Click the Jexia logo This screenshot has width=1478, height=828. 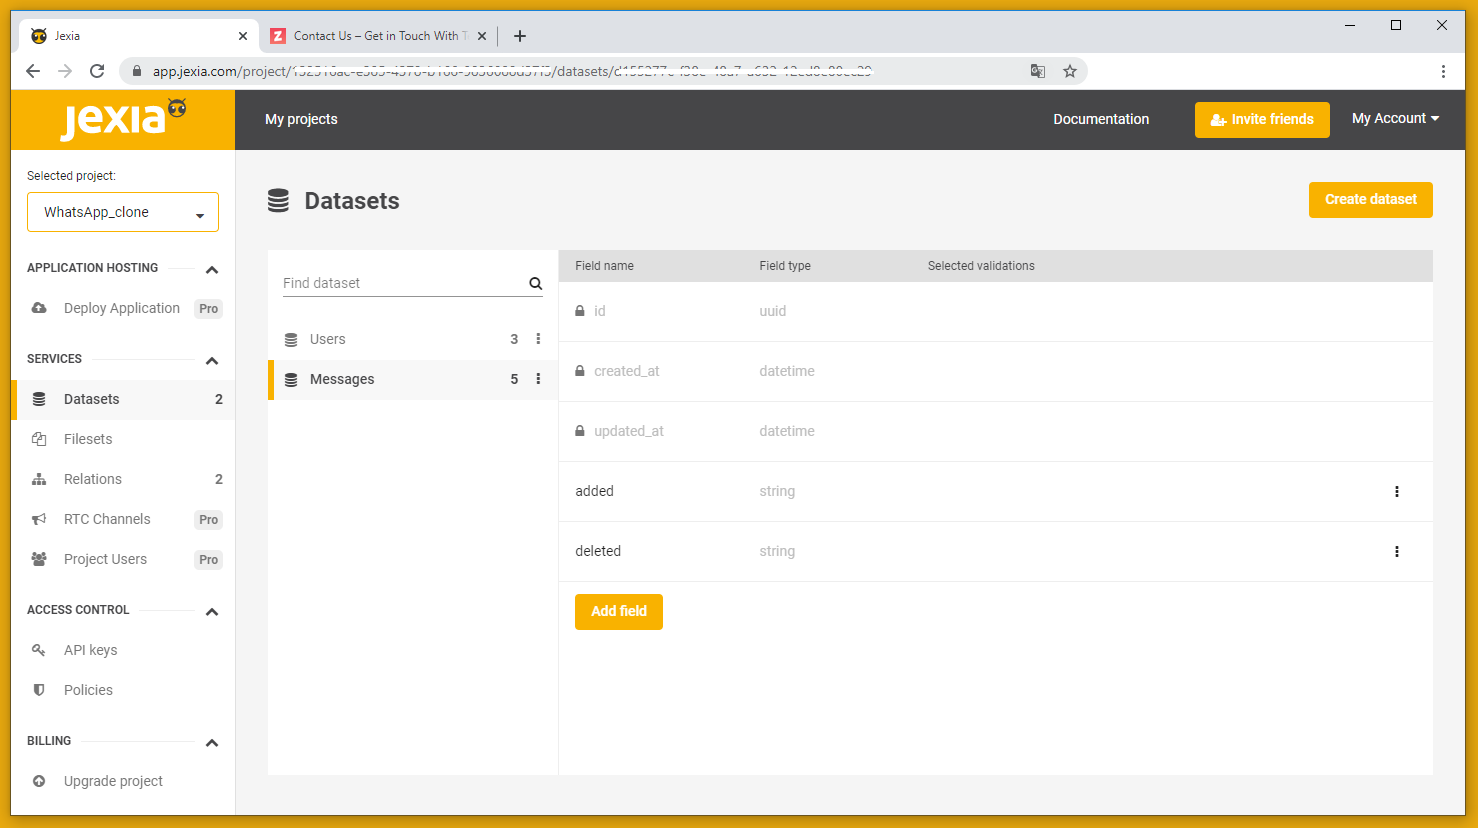[x=123, y=119]
